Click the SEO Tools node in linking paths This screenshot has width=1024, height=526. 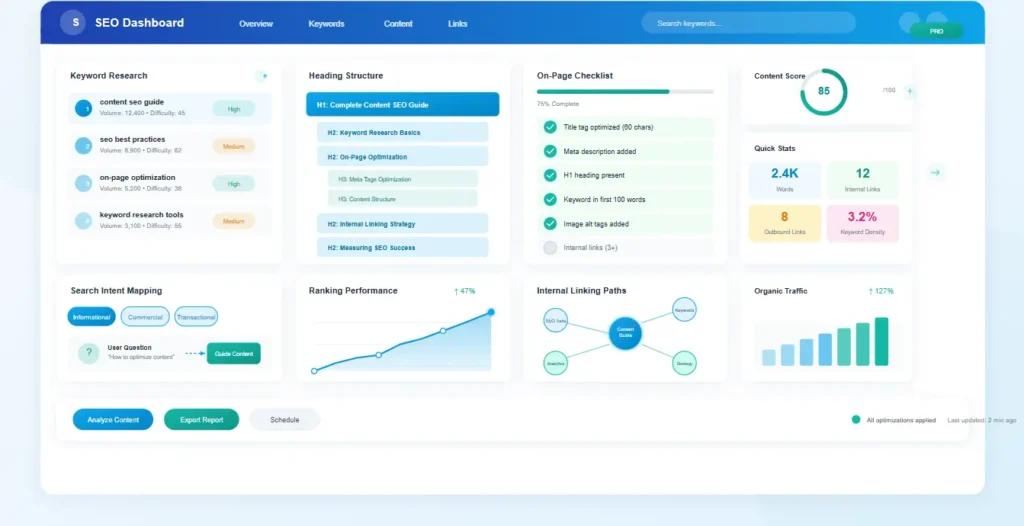pyautogui.click(x=556, y=320)
